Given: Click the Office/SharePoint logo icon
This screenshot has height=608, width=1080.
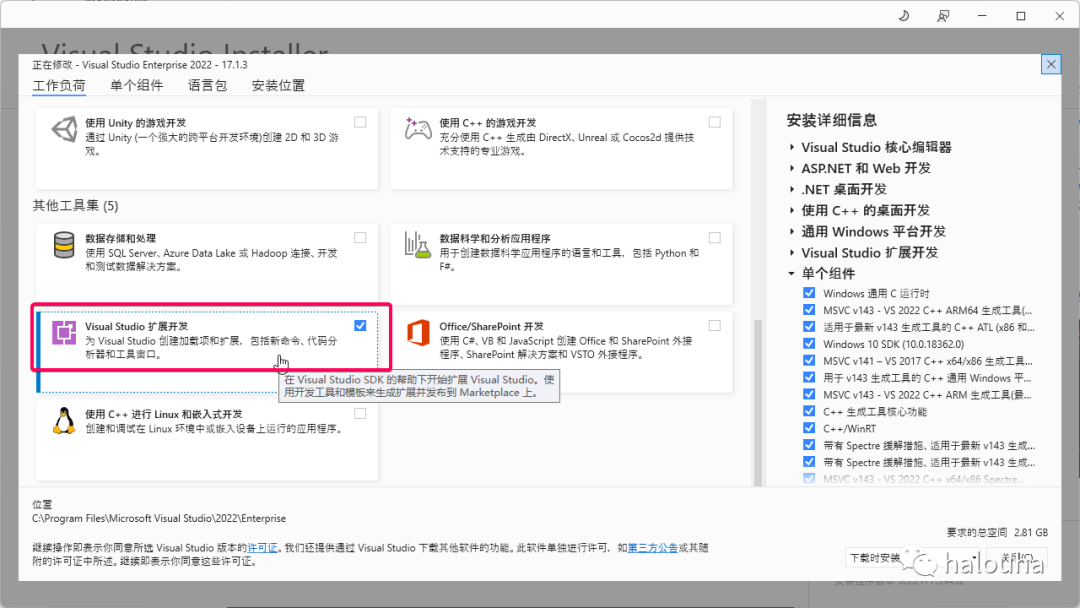Looking at the screenshot, I should tap(418, 333).
